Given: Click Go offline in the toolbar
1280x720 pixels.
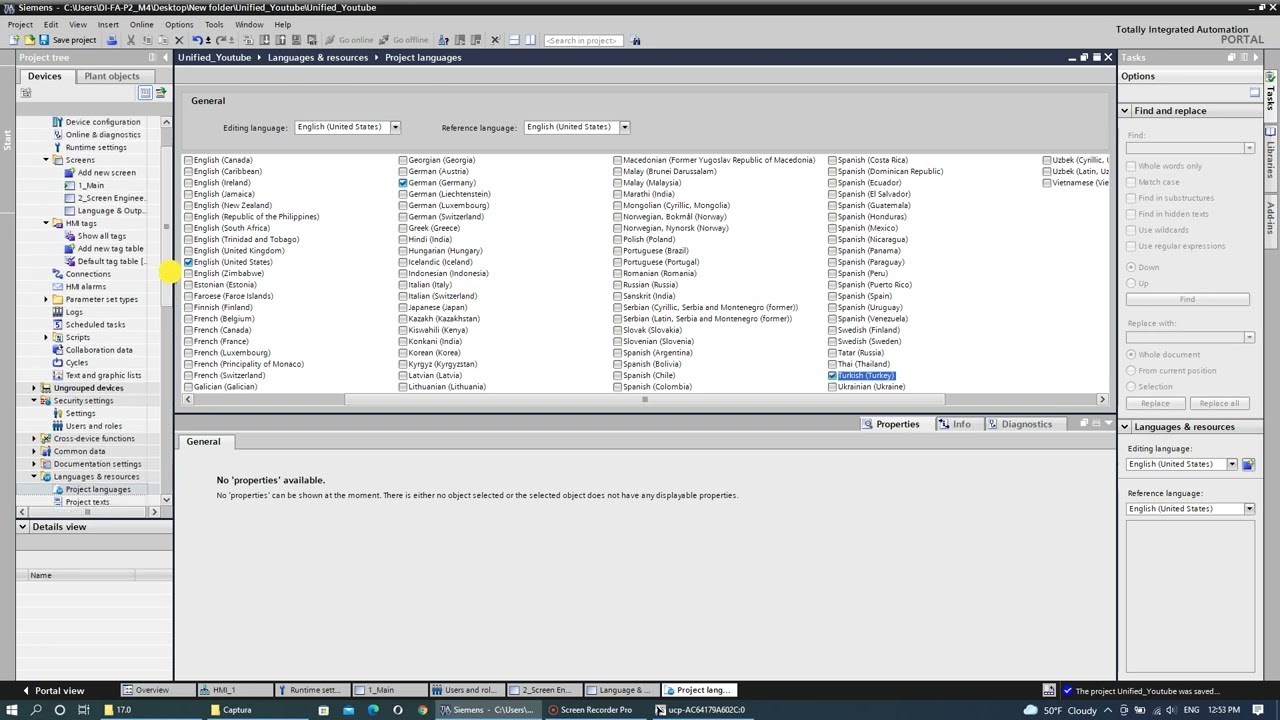Looking at the screenshot, I should coord(403,40).
